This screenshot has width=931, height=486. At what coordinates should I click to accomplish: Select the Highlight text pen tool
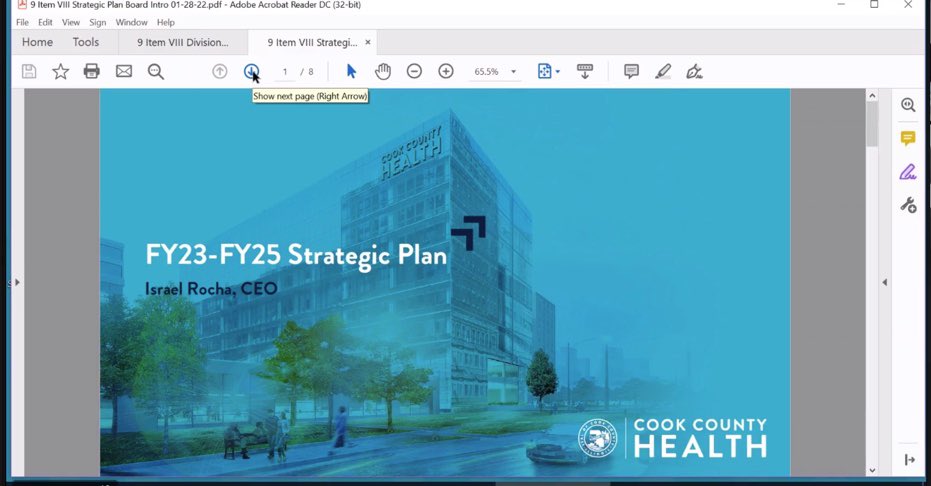click(x=663, y=72)
